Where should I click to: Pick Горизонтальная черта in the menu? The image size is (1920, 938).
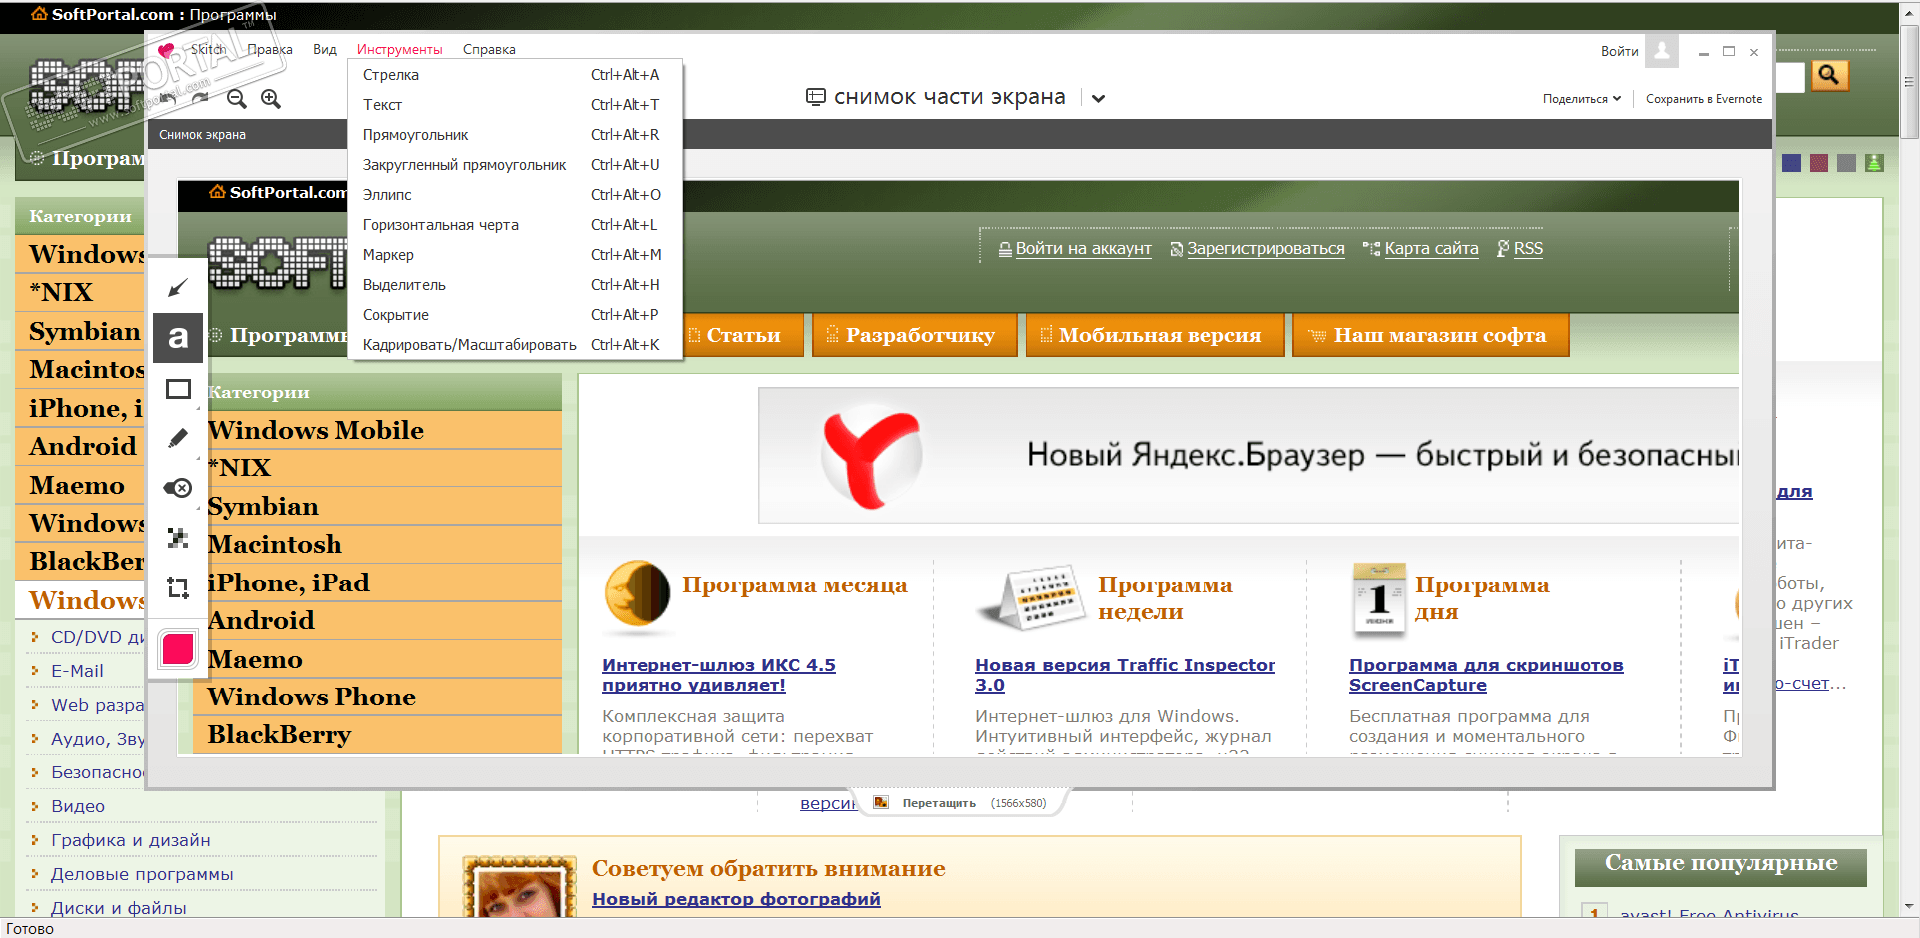515,225
